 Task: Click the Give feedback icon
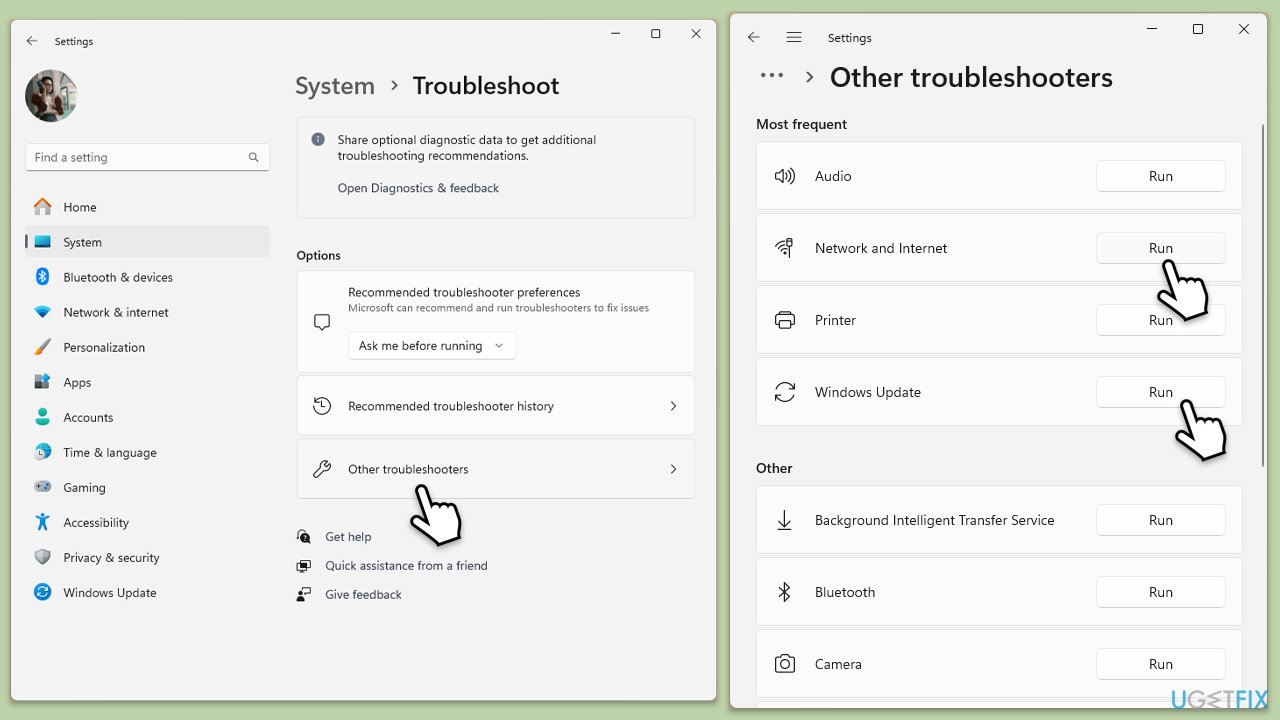tap(304, 594)
